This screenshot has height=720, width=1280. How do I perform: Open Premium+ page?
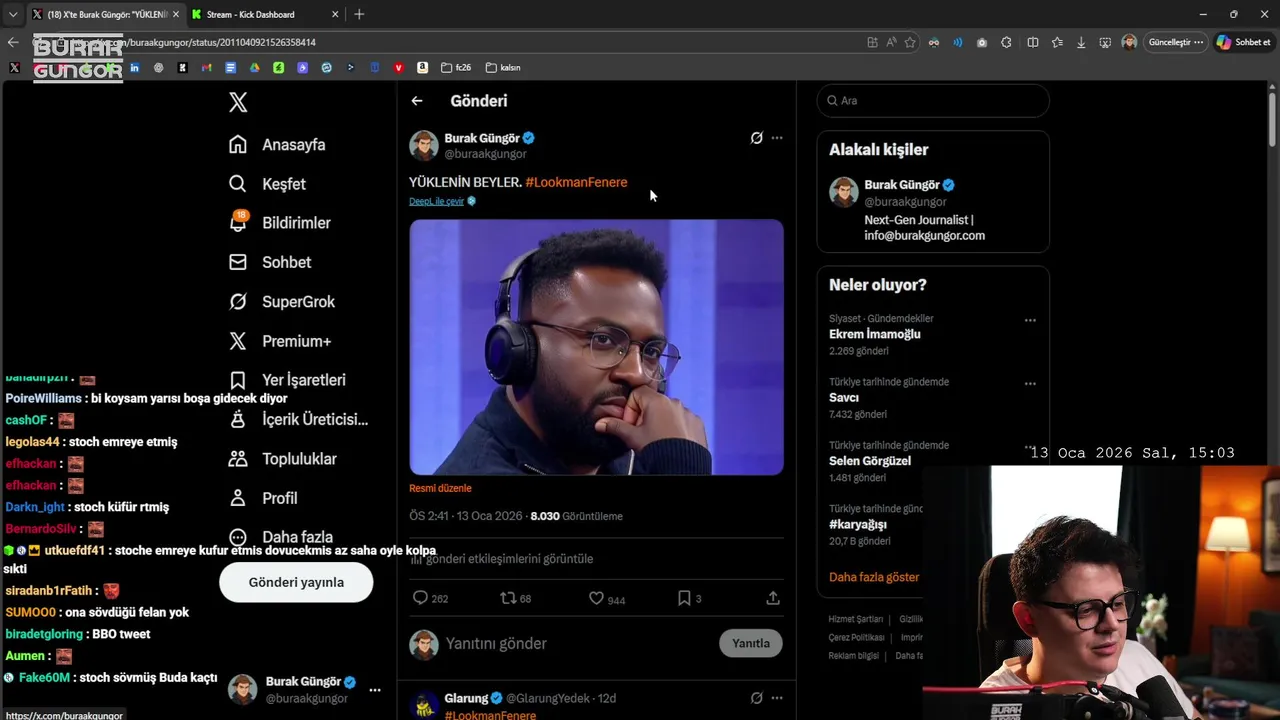point(279,341)
